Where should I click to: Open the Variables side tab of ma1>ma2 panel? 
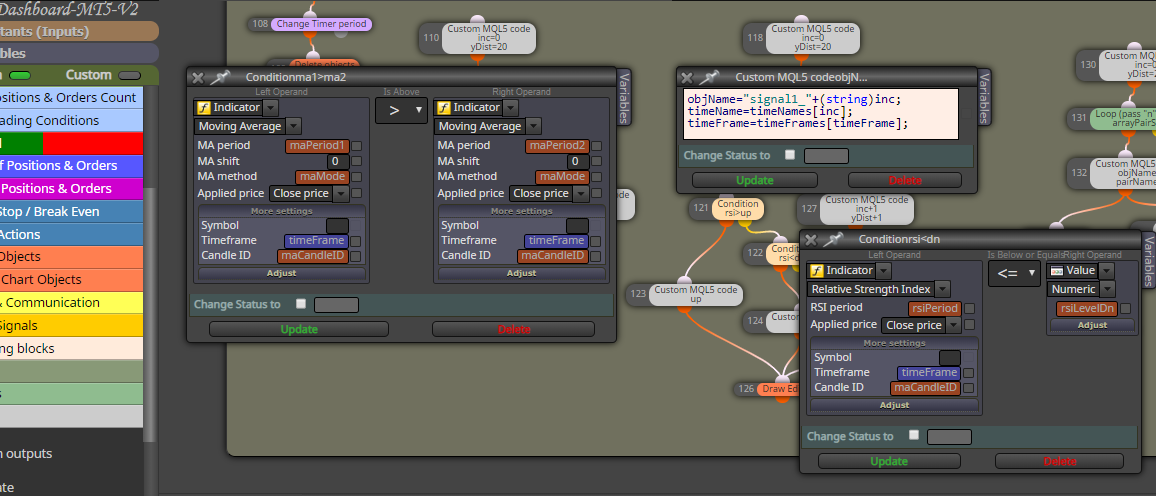click(624, 98)
